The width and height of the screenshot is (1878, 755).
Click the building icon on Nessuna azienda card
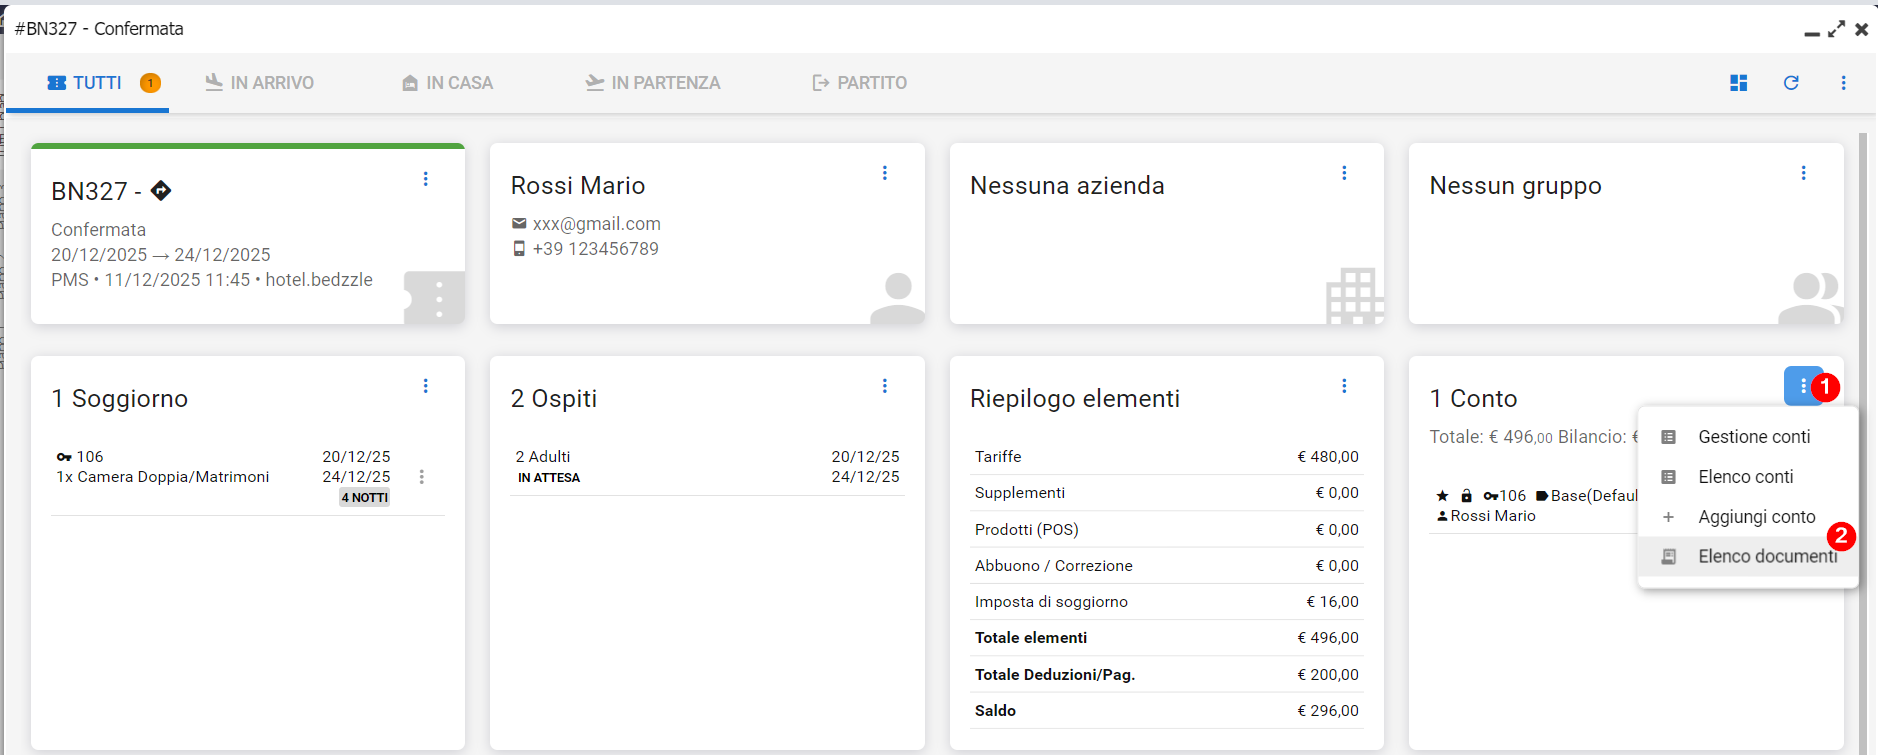coord(1355,296)
